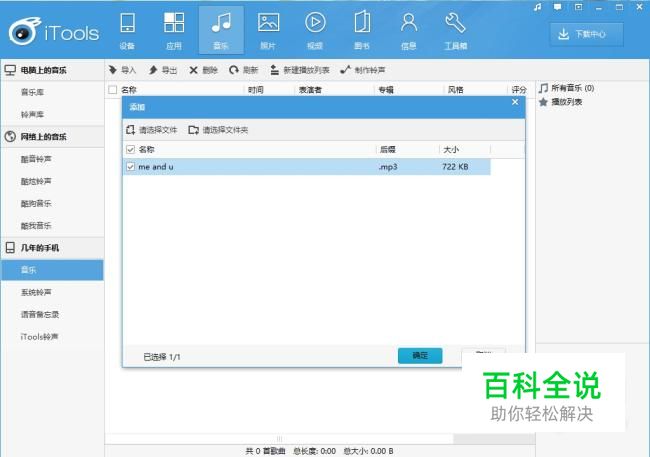
Task: Open the Toolbox (工具箱) section
Action: pyautogui.click(x=456, y=30)
